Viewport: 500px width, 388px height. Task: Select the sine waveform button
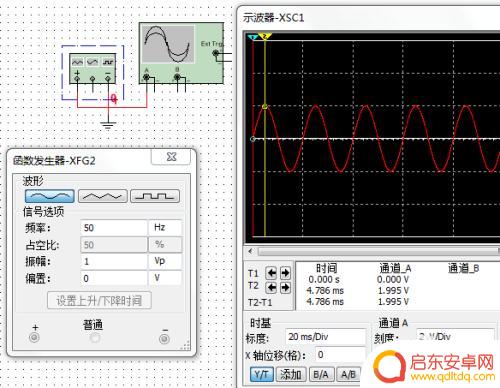pos(50,196)
